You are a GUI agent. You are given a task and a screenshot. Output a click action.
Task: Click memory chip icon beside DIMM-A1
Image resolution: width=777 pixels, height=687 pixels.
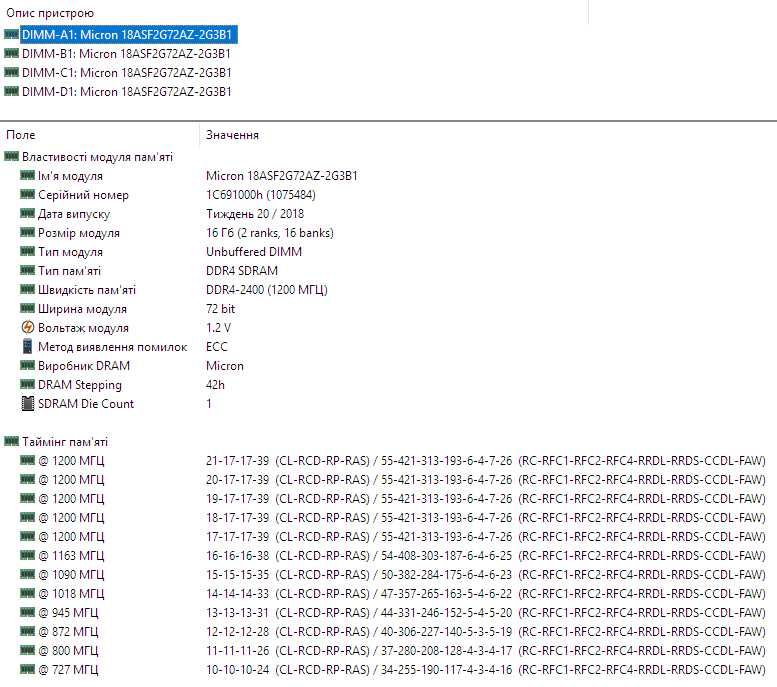(11, 34)
